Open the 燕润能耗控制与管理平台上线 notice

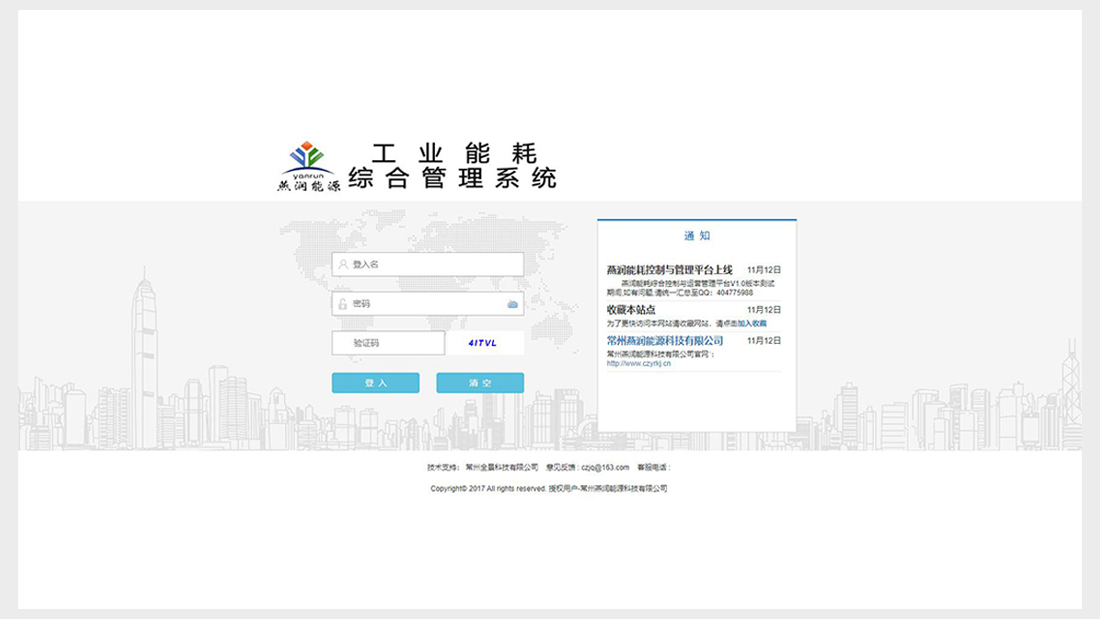point(669,270)
